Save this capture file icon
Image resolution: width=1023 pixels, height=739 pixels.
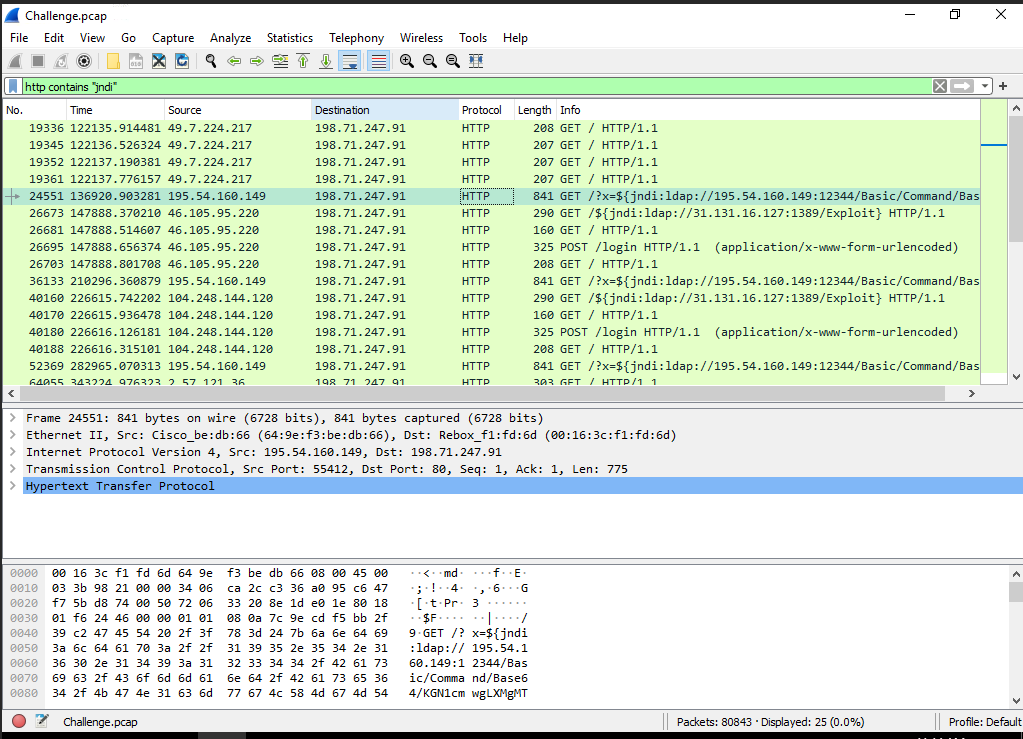(x=136, y=61)
